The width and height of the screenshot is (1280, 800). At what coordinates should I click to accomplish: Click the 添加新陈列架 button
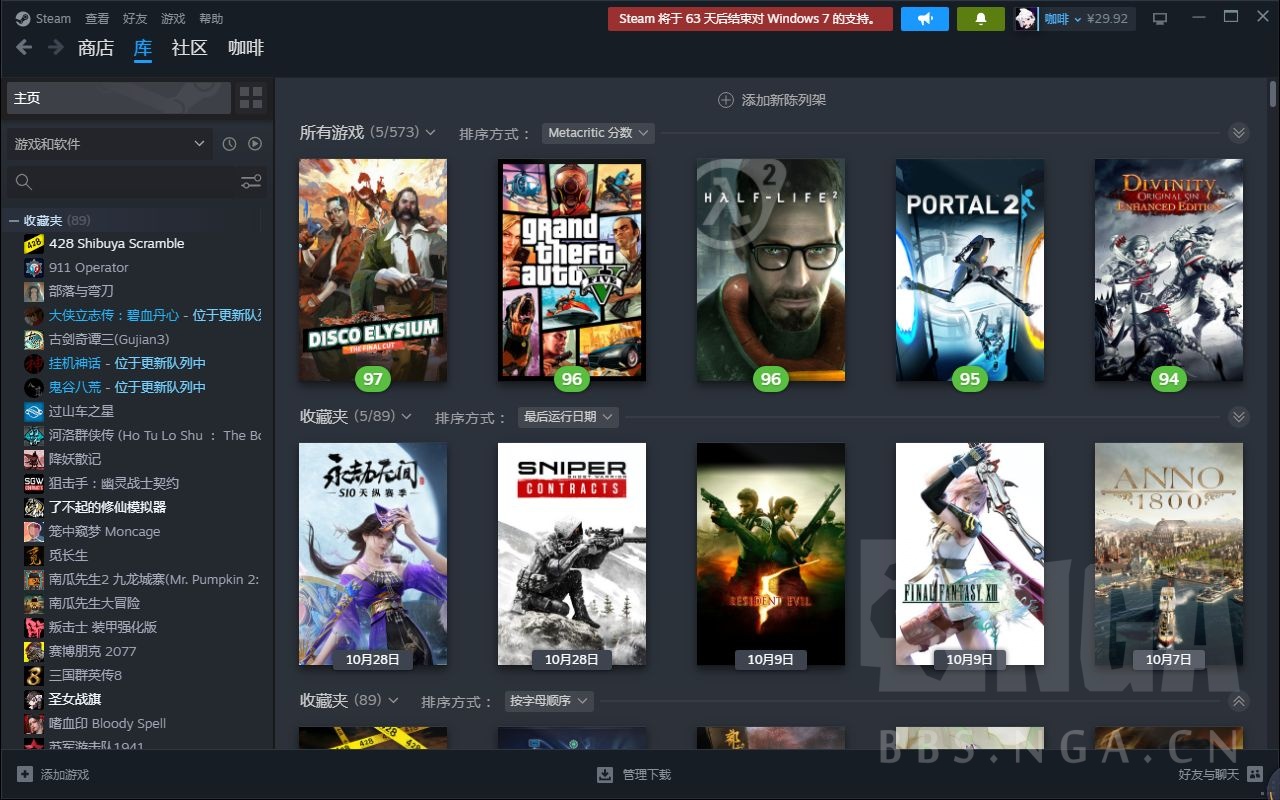pos(771,100)
